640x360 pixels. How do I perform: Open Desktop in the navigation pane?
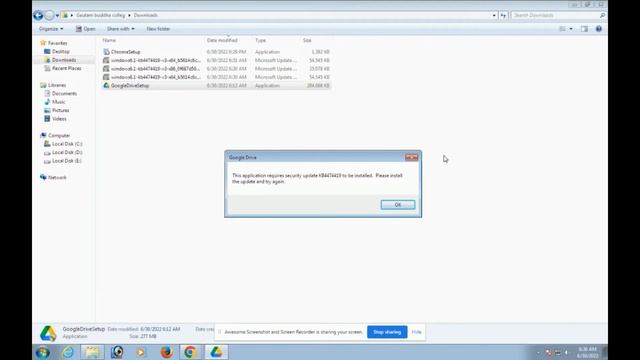60,51
